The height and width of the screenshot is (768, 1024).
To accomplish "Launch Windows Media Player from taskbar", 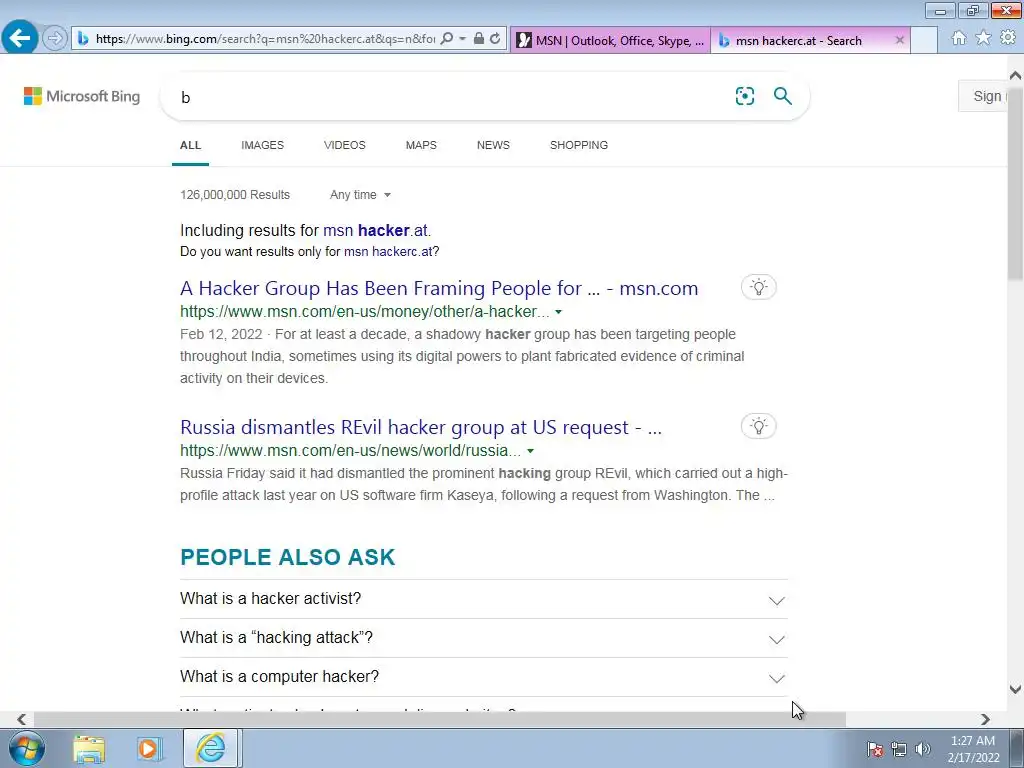I will [x=149, y=748].
